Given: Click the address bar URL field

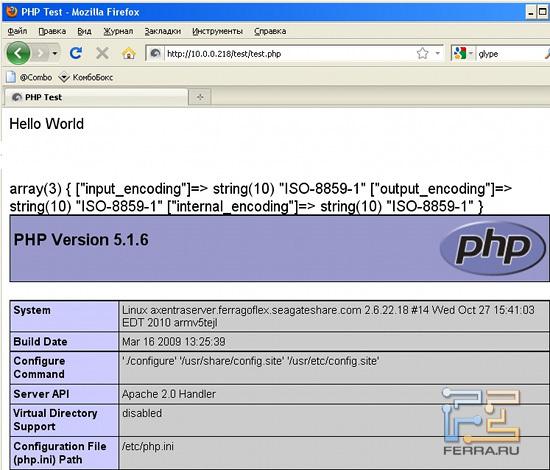Looking at the screenshot, I should pos(288,54).
